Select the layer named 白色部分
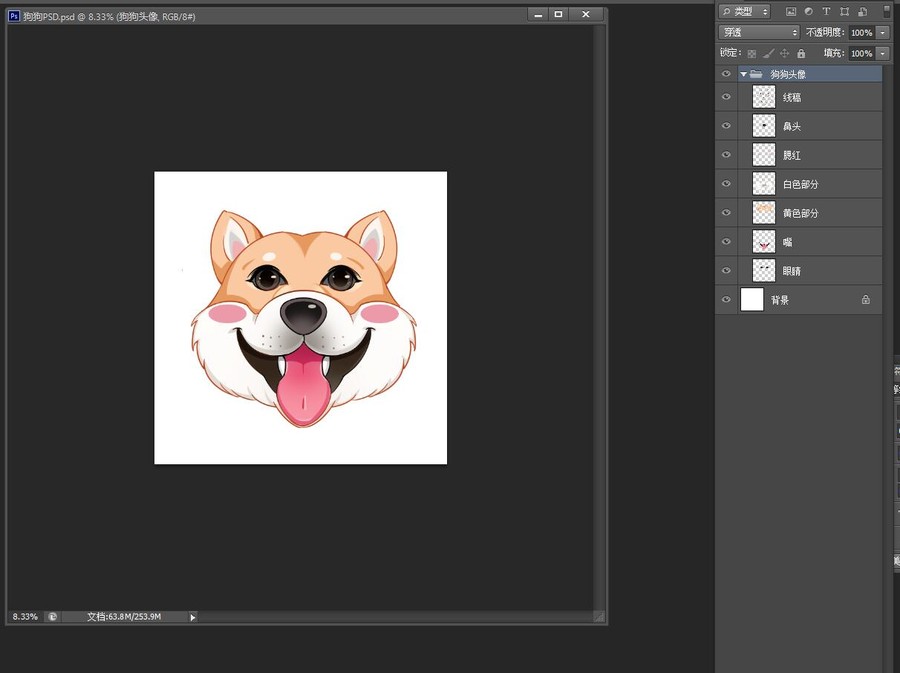The height and width of the screenshot is (673, 900). click(x=801, y=184)
